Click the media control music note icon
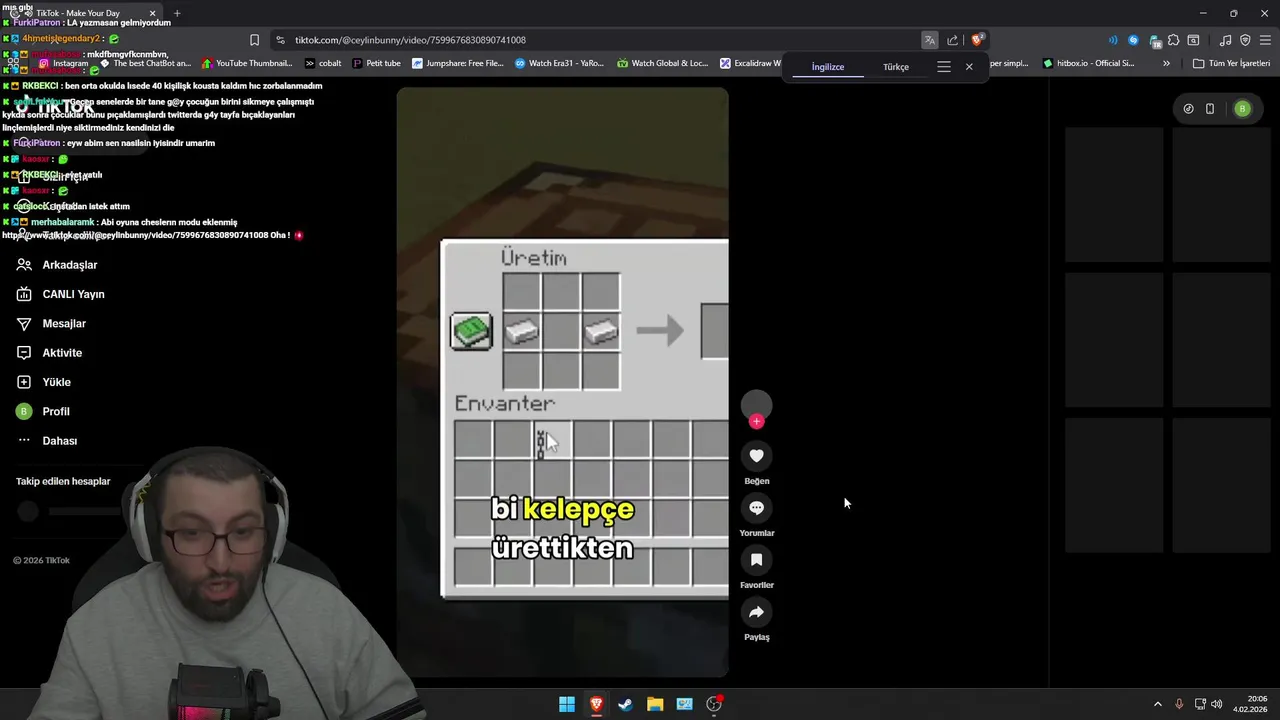 (1226, 40)
